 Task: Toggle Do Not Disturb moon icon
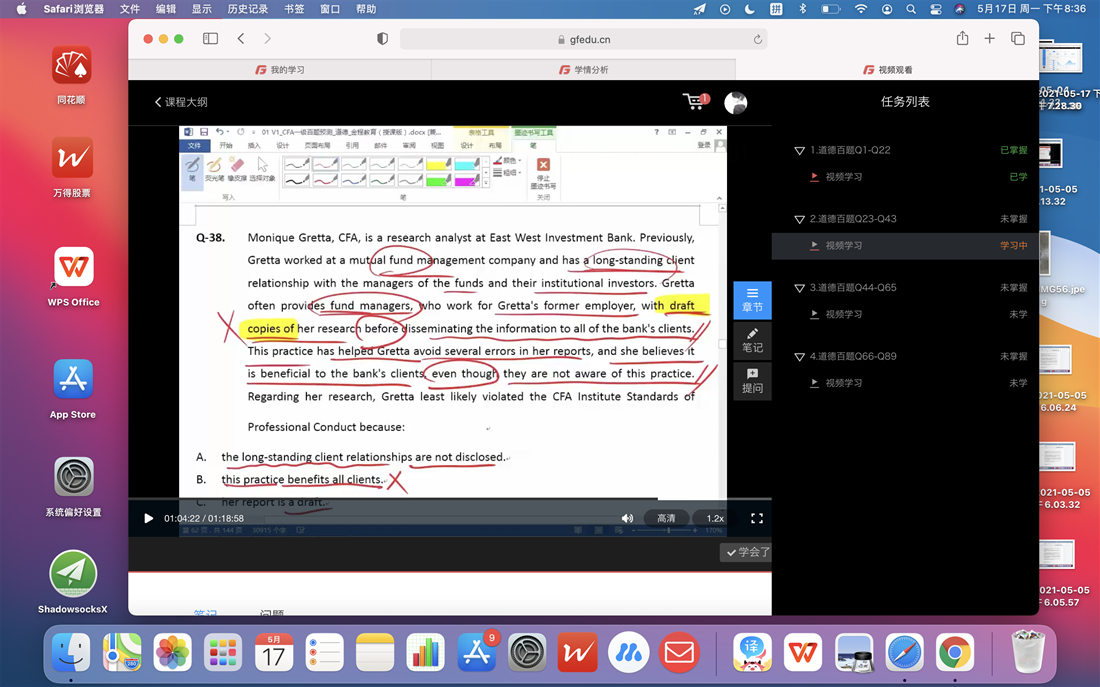[x=750, y=9]
